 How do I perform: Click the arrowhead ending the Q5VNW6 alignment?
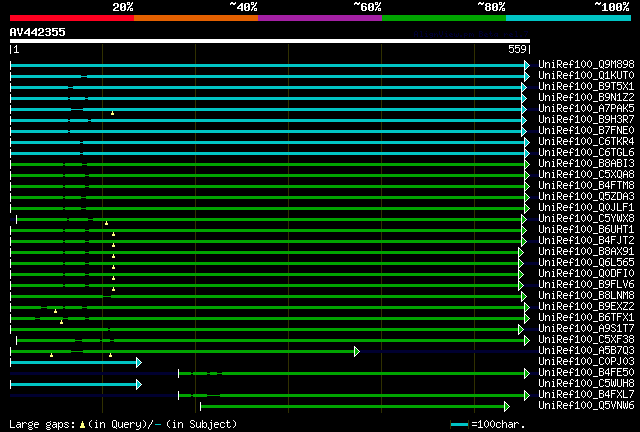(507, 406)
